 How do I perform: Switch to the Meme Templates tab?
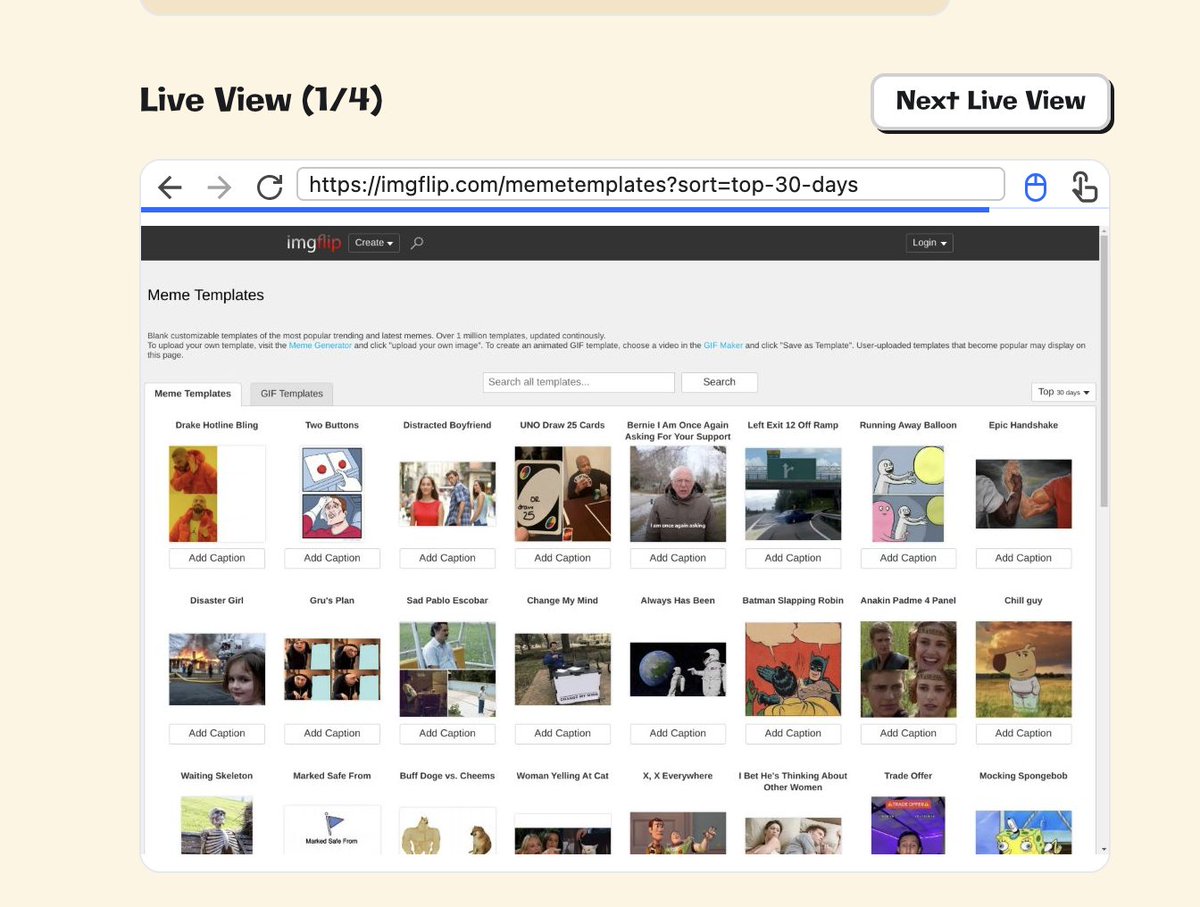(193, 394)
